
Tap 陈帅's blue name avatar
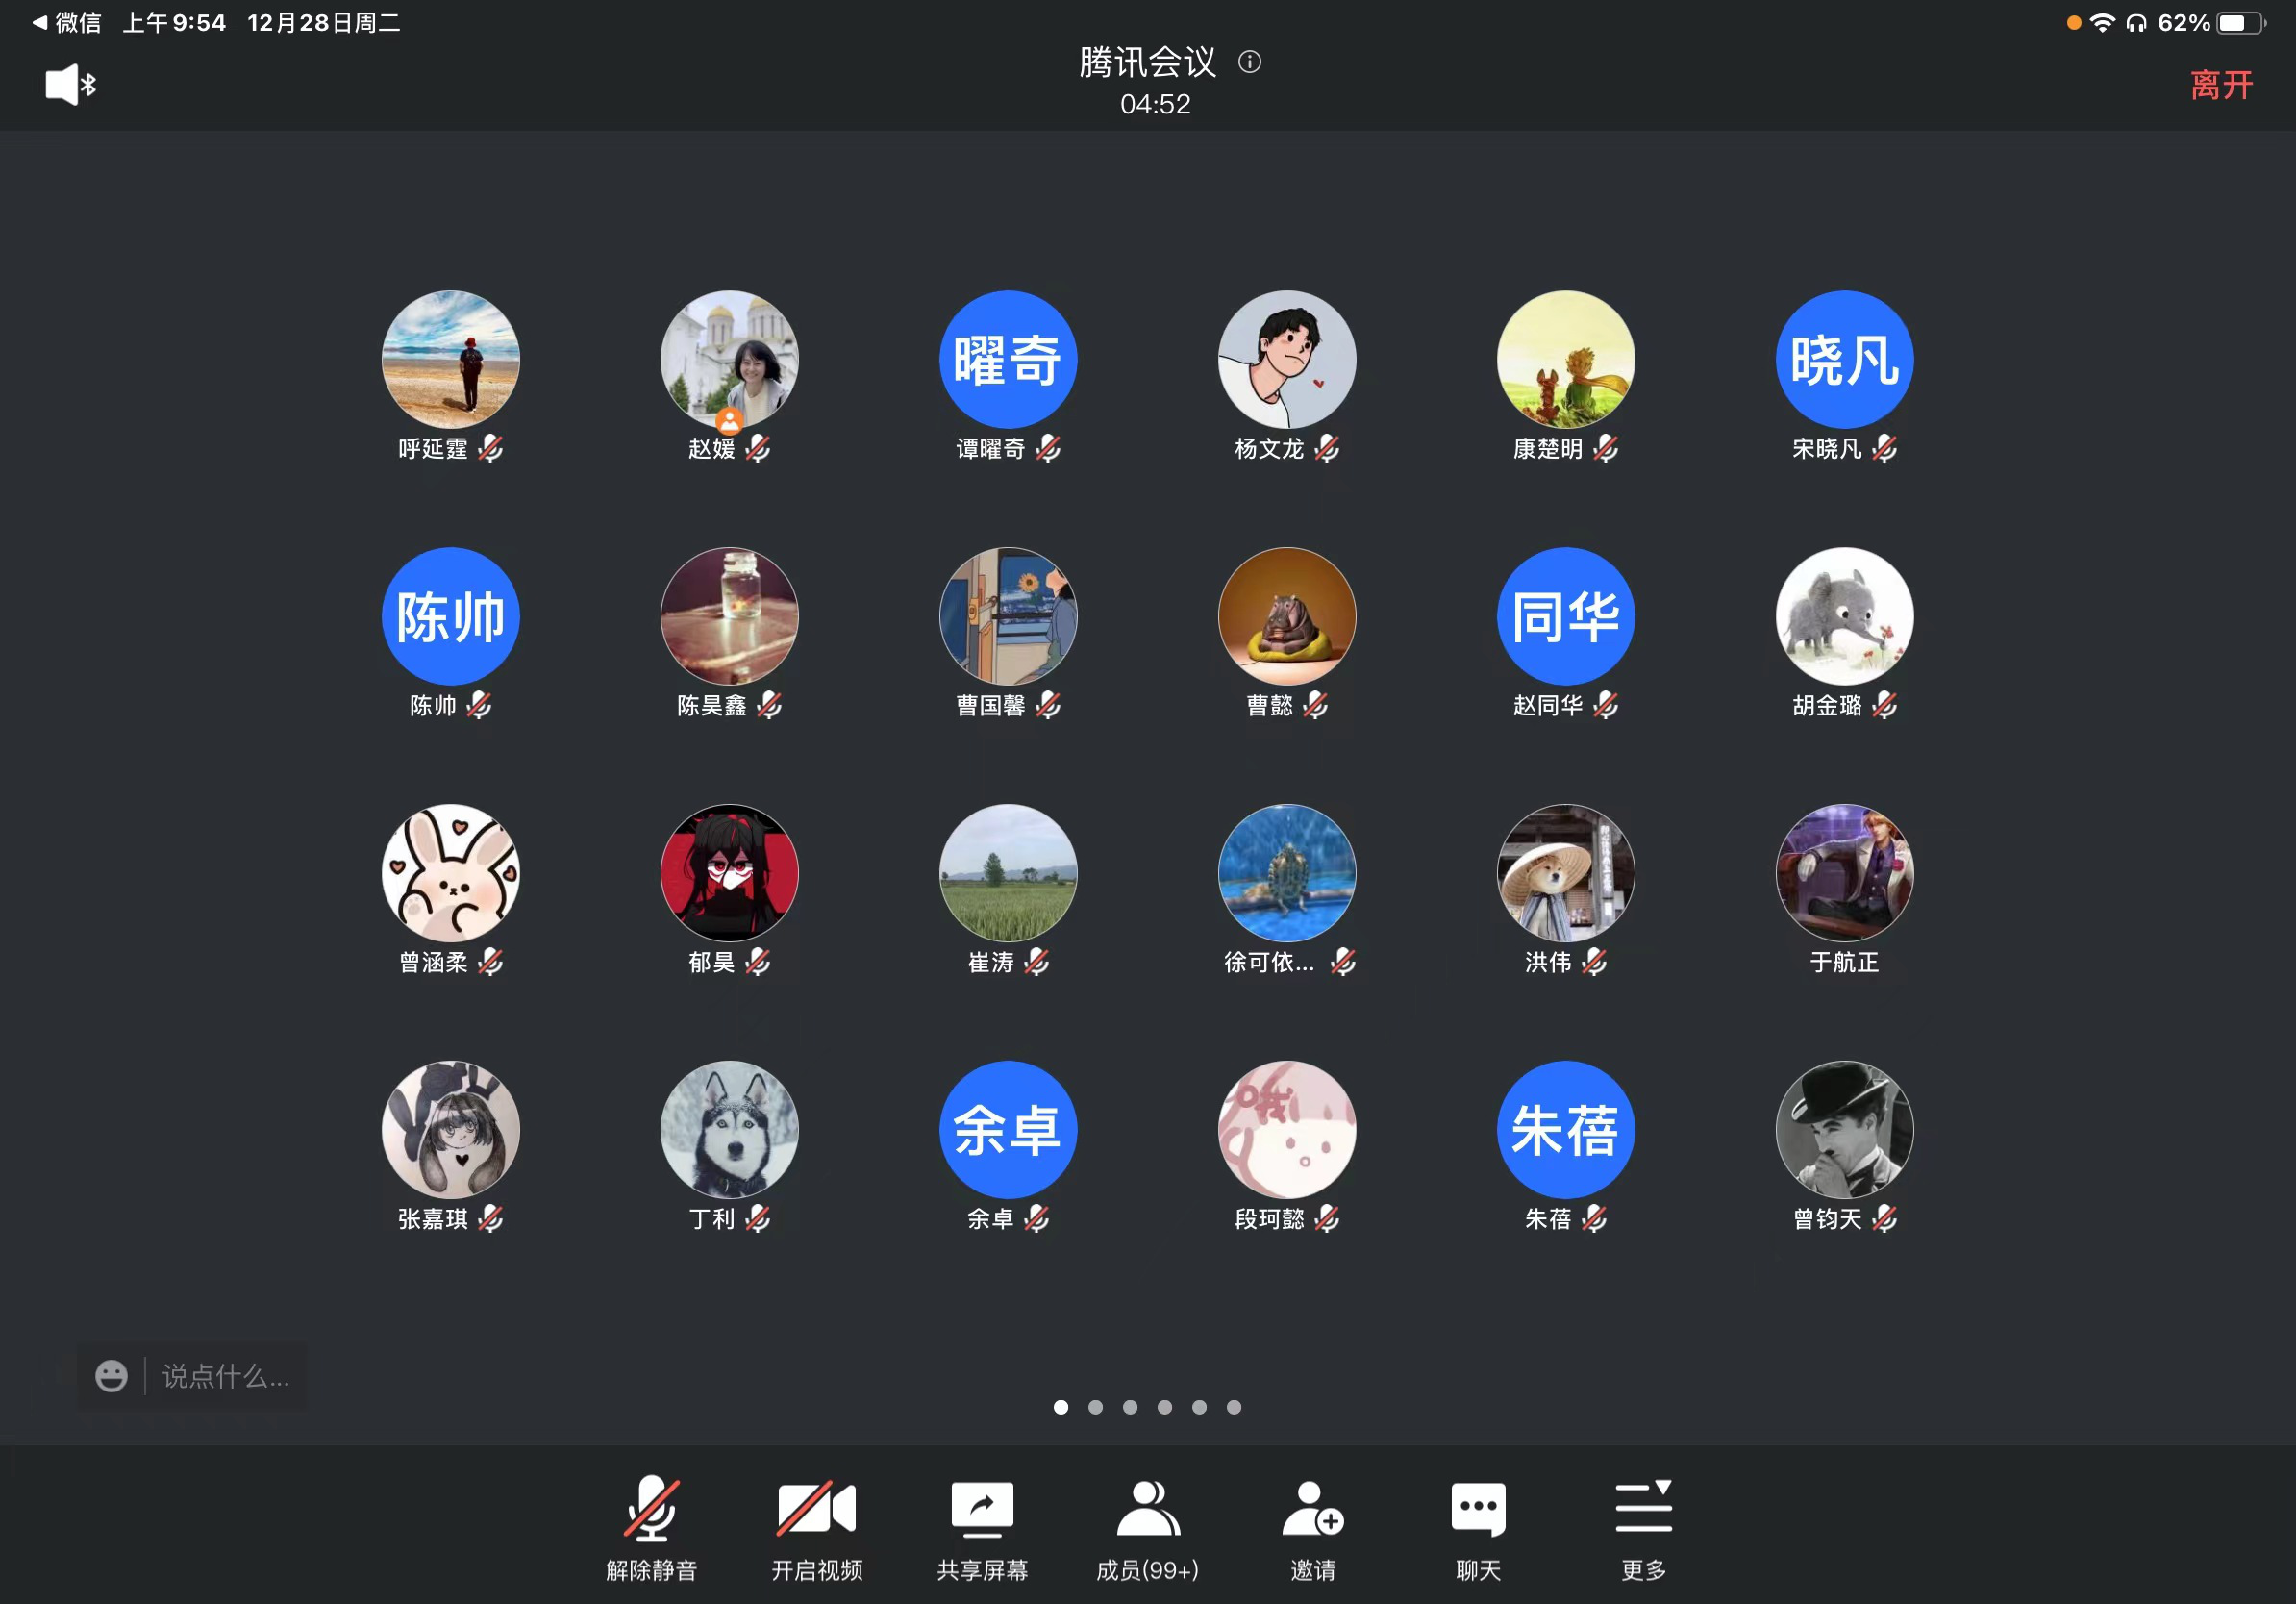[x=450, y=616]
